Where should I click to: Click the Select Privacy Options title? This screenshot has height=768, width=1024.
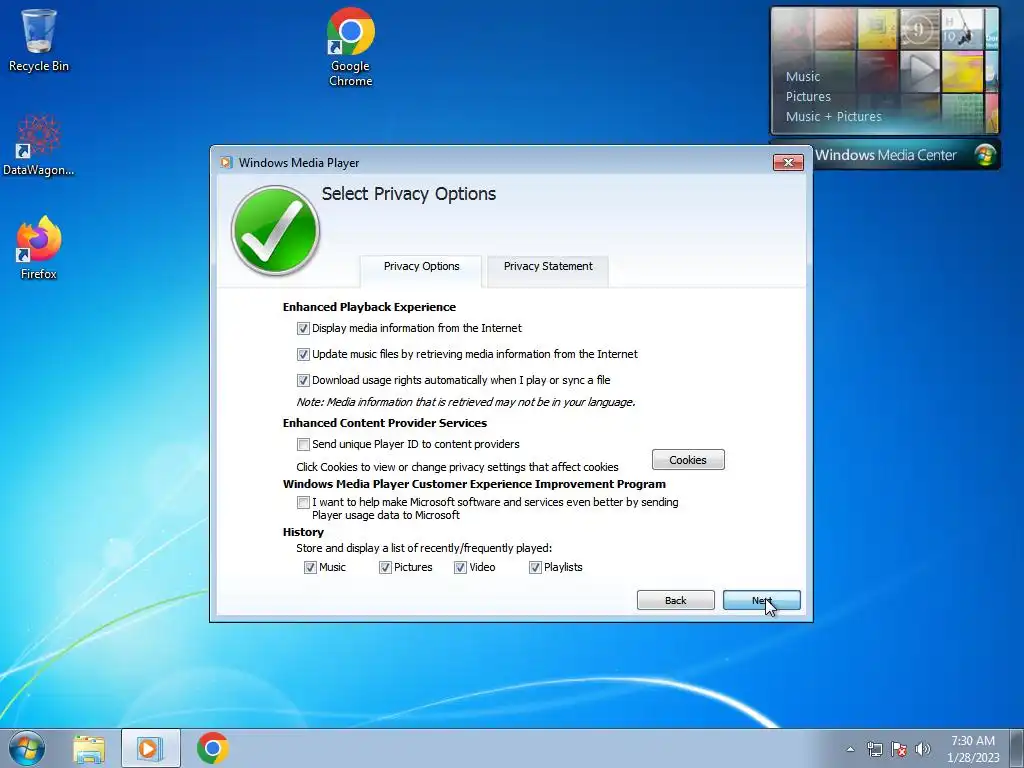(x=409, y=194)
